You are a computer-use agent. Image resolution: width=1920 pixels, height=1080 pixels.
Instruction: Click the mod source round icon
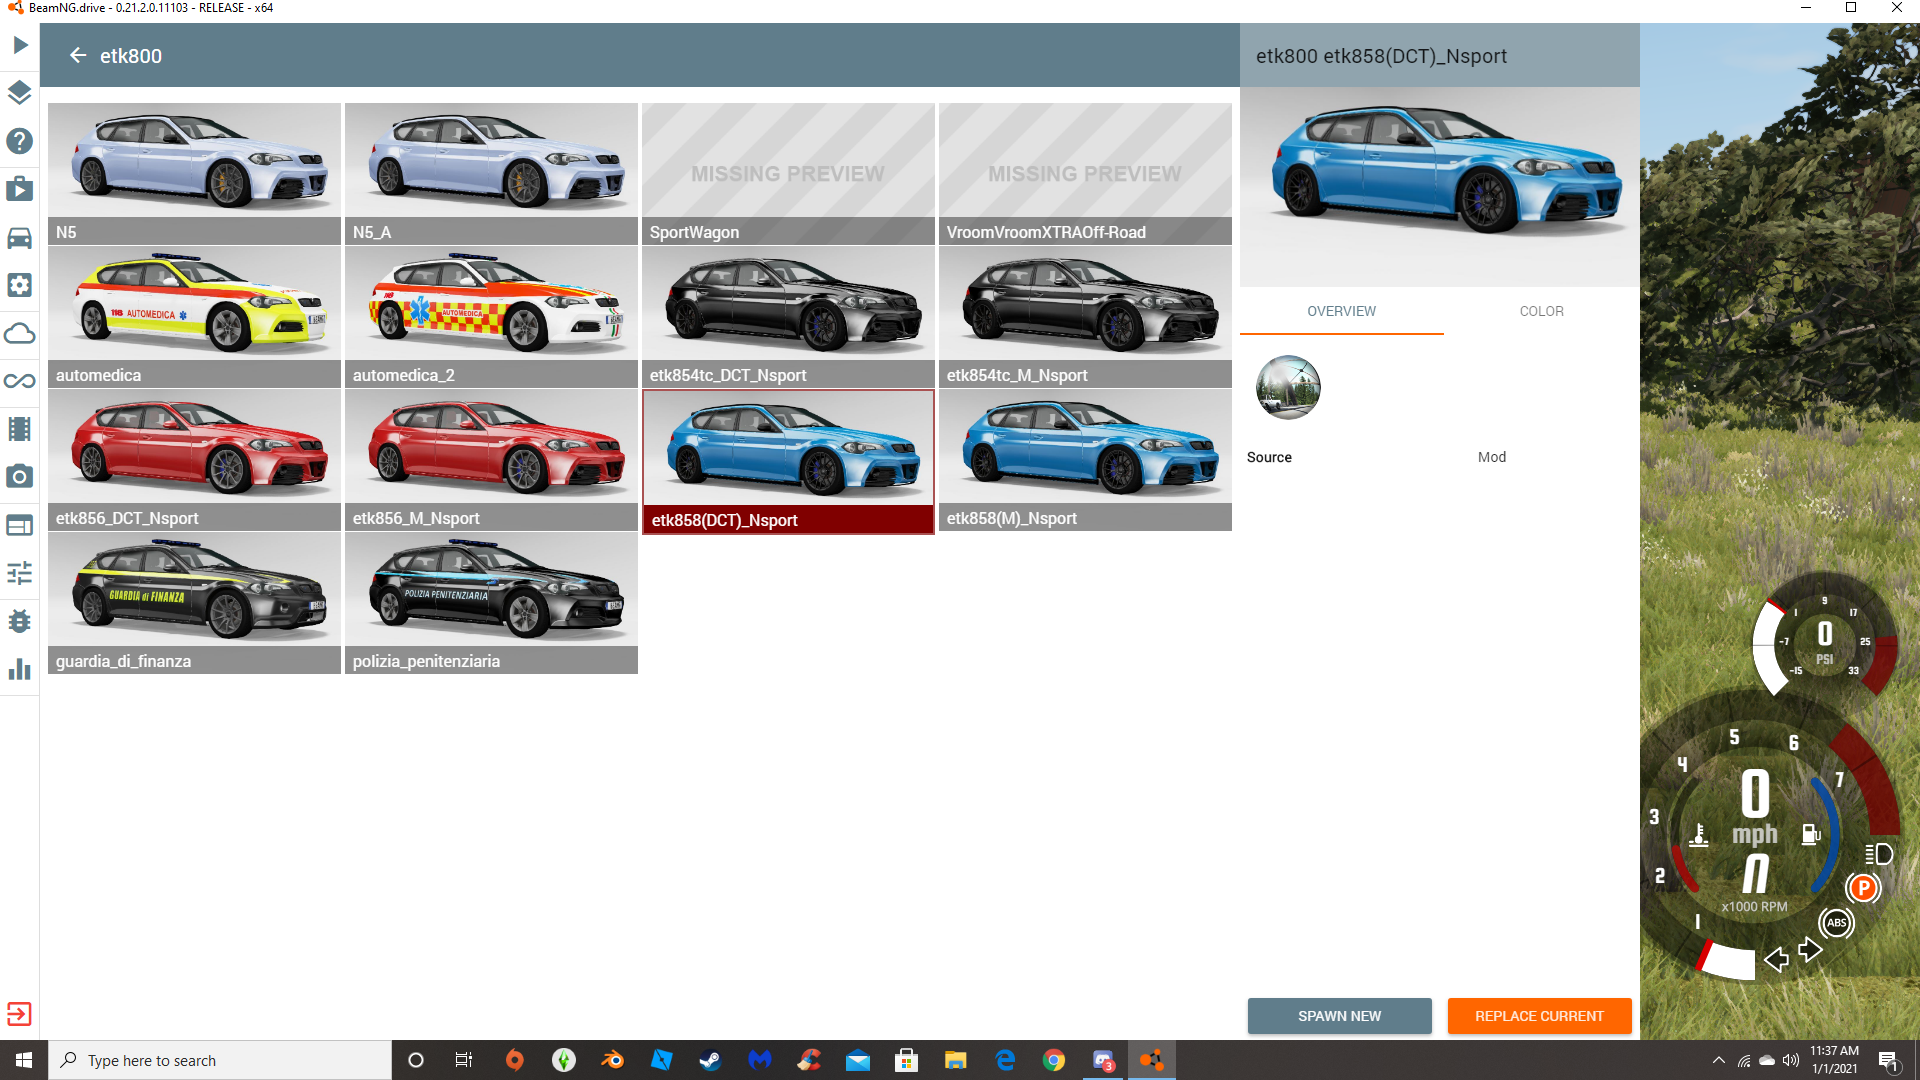1288,387
